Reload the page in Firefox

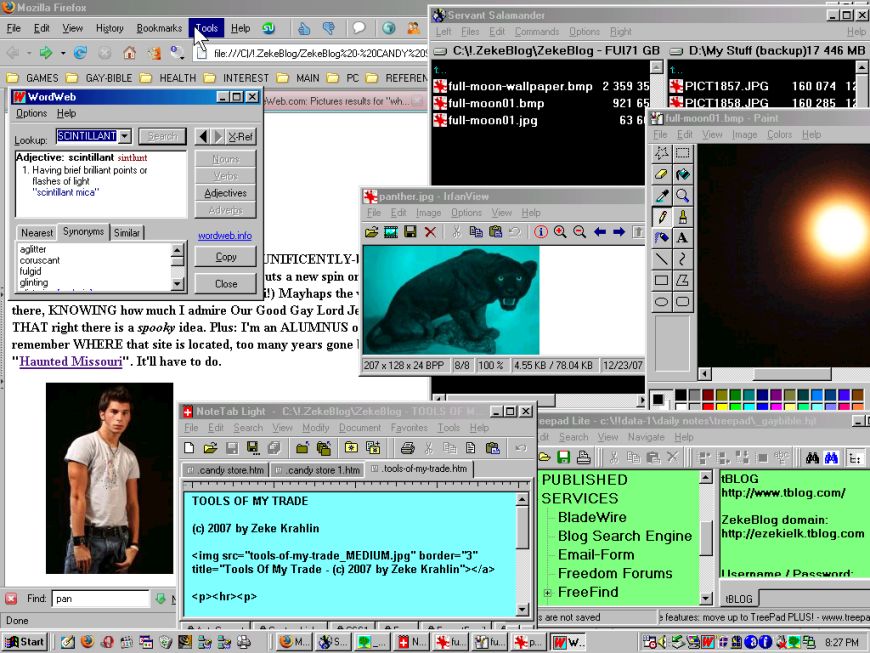[x=80, y=53]
